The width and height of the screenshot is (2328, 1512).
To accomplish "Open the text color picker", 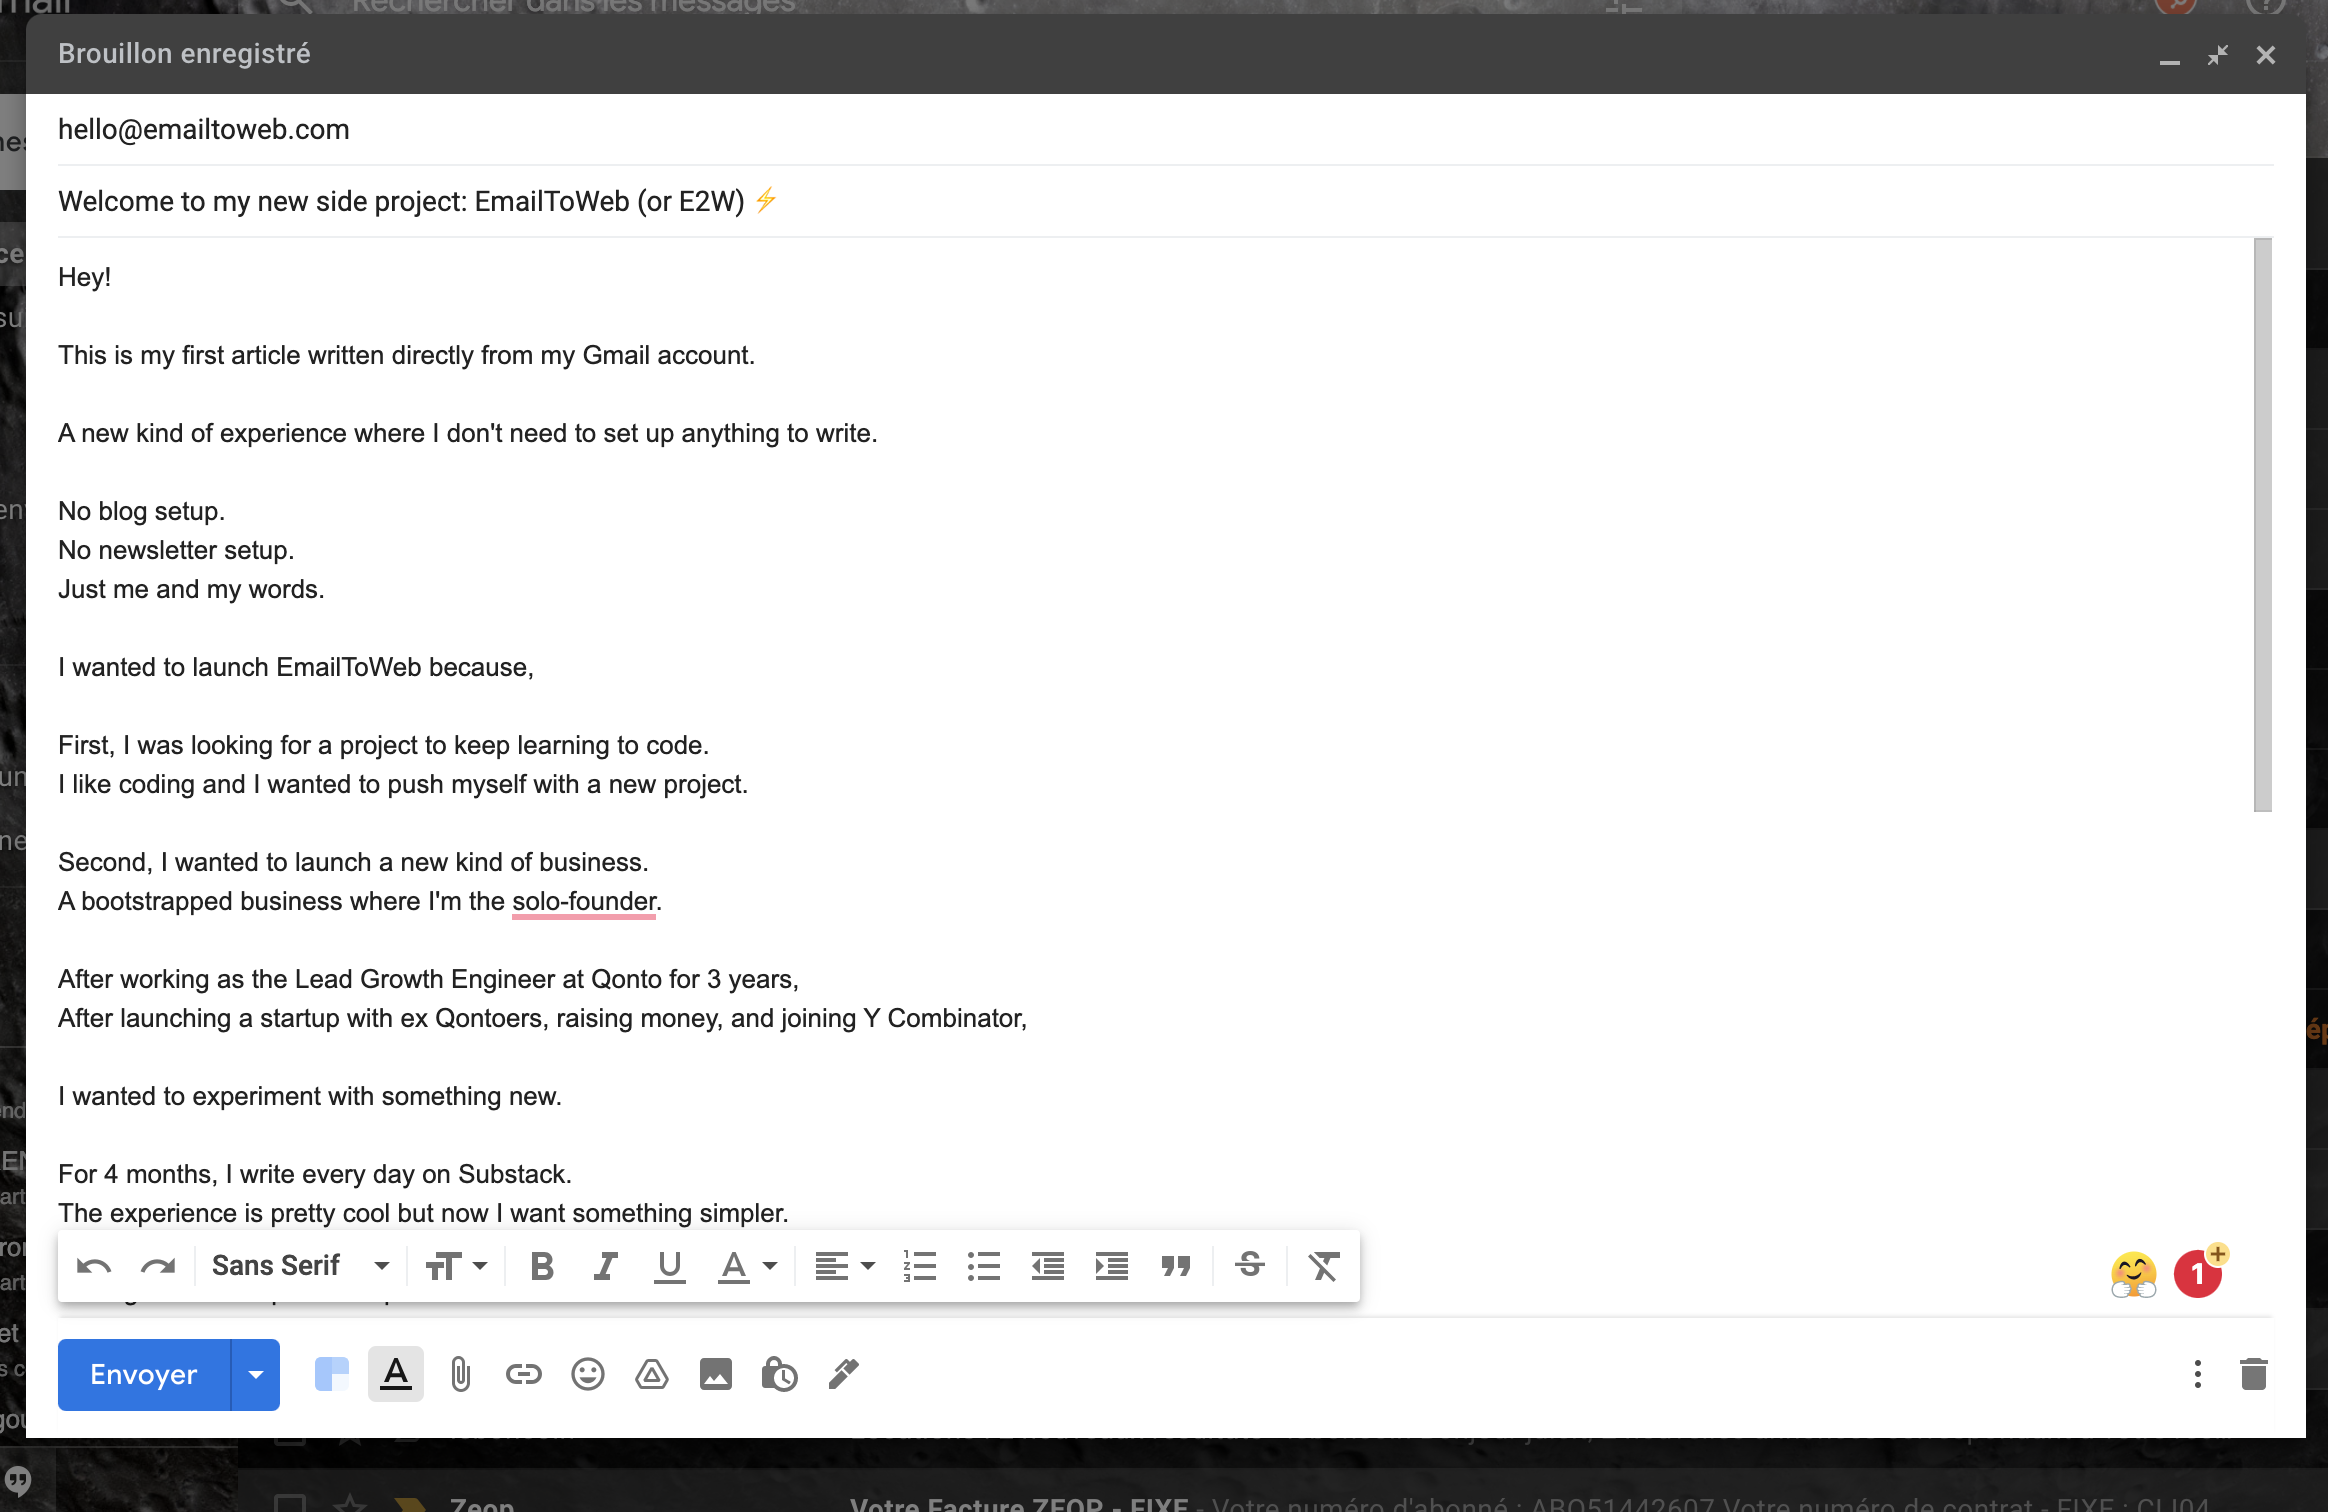I will click(747, 1266).
